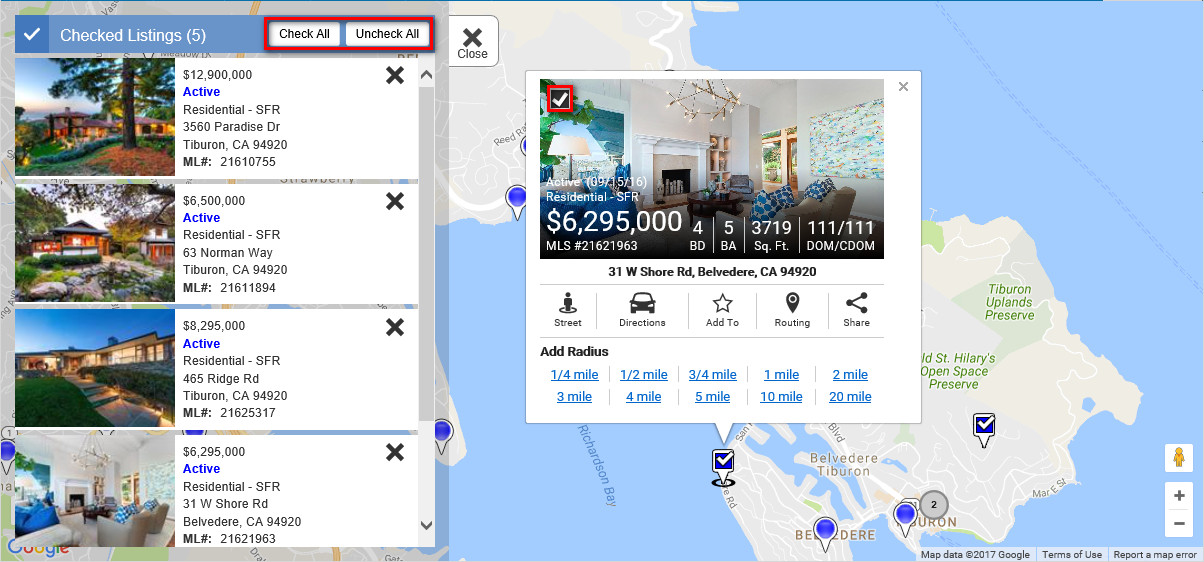Uncheck the listing checkbox on the popup photo
Screen dimensions: 1204x562
pos(559,98)
